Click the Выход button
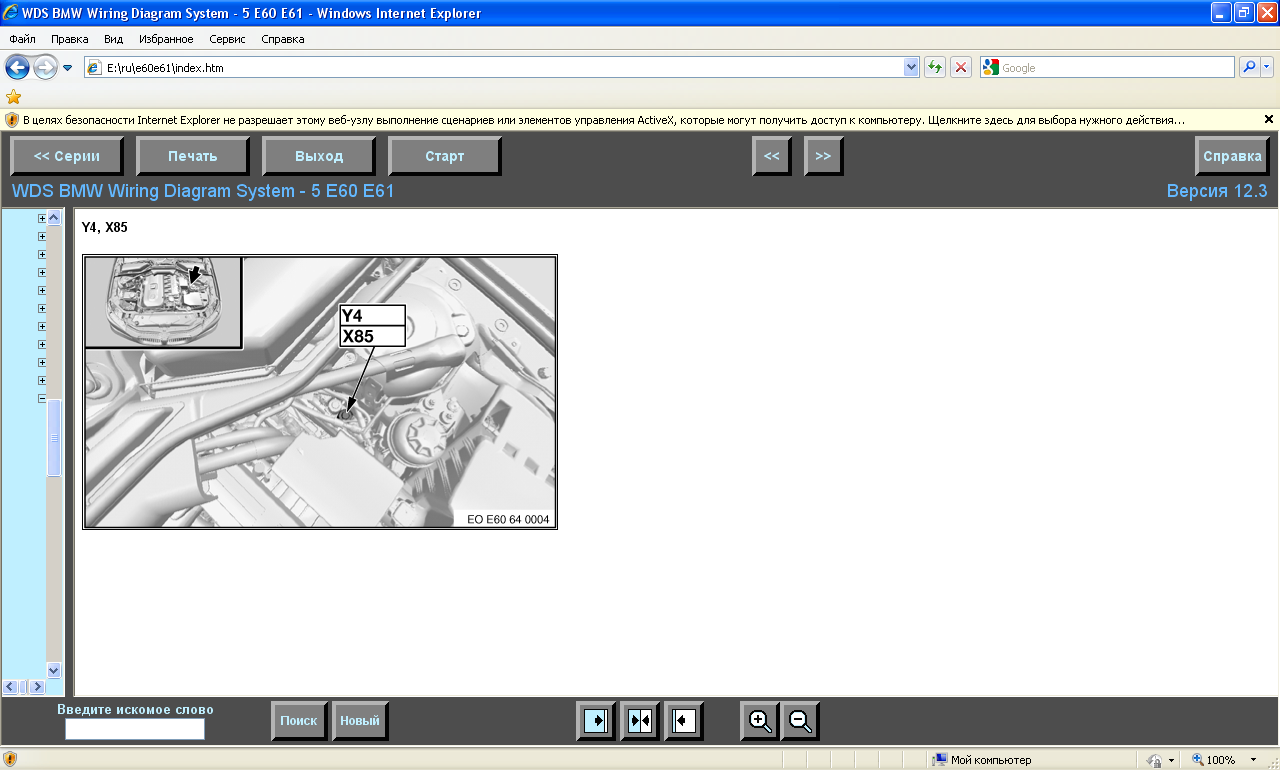Image resolution: width=1280 pixels, height=770 pixels. [319, 156]
